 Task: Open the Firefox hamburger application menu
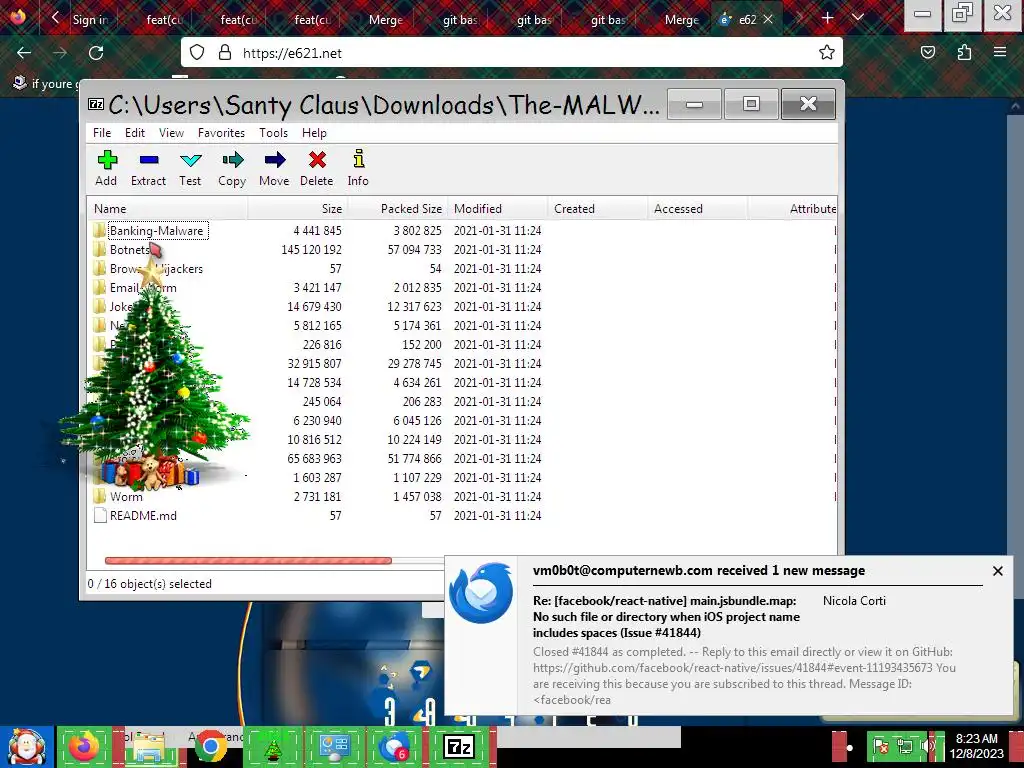[x=1000, y=52]
